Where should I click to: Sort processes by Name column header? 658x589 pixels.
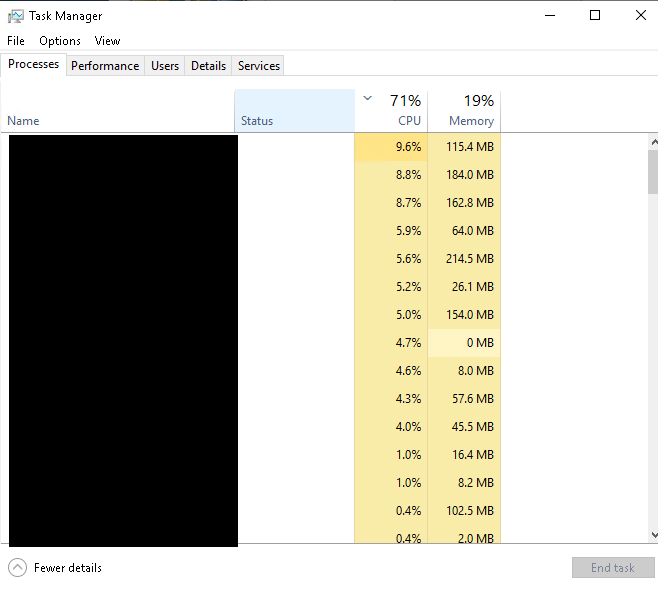(118, 111)
